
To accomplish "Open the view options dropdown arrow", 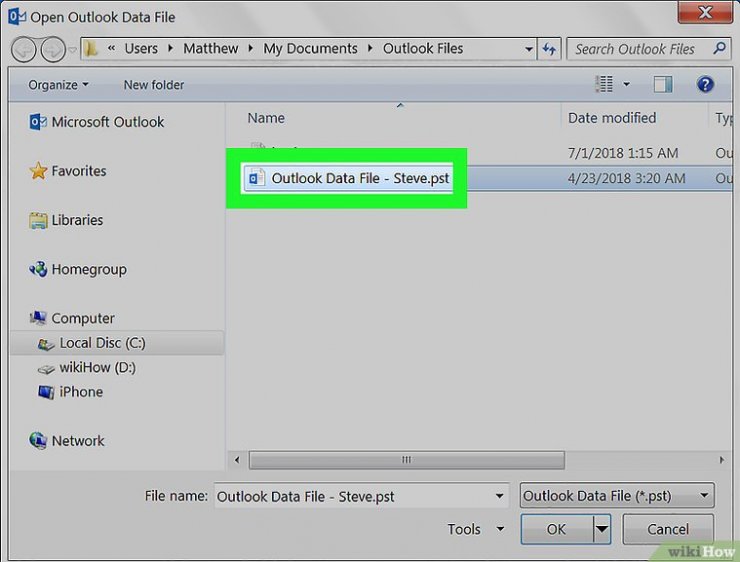I will coord(626,84).
